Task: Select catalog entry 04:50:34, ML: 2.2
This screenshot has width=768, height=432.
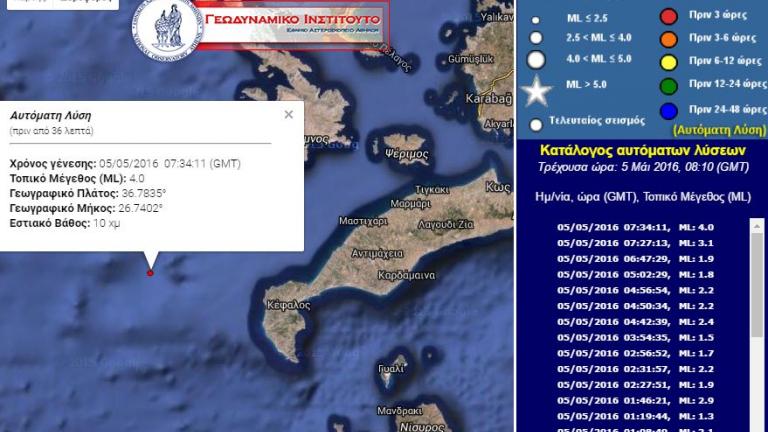Action: (635, 306)
